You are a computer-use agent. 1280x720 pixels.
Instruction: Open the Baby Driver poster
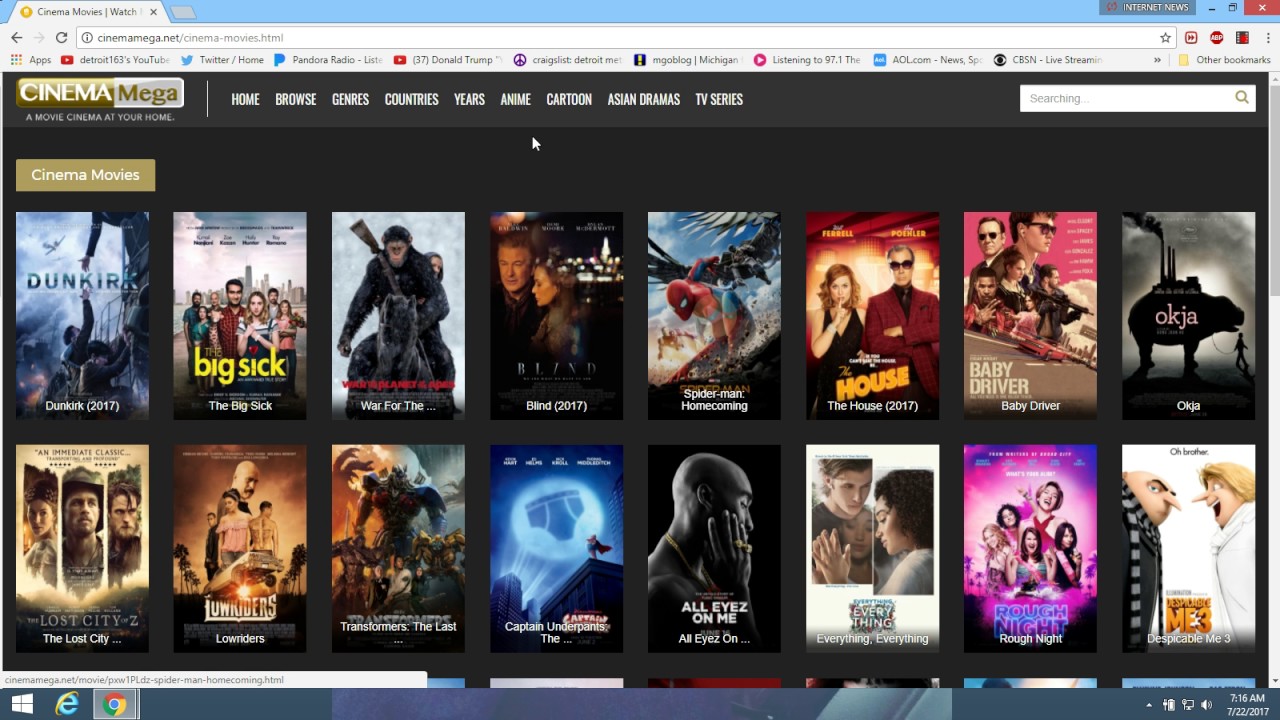click(x=1030, y=315)
